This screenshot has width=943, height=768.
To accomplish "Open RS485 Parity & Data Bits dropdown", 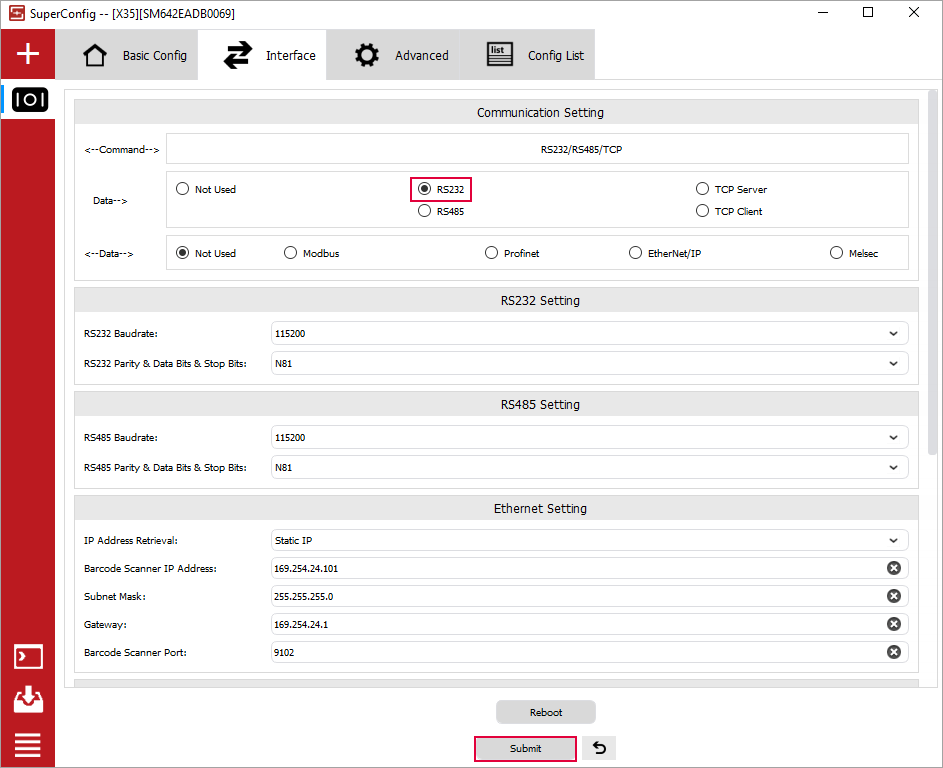I will tap(589, 467).
